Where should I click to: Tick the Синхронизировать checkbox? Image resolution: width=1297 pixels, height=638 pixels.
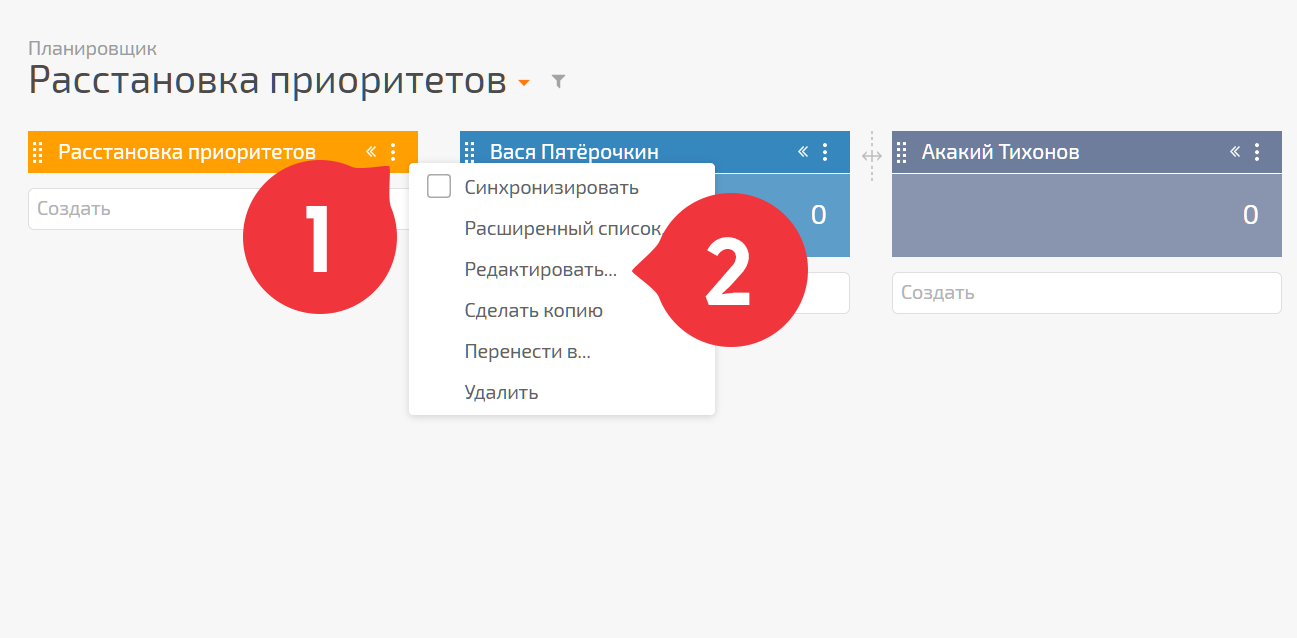click(439, 186)
